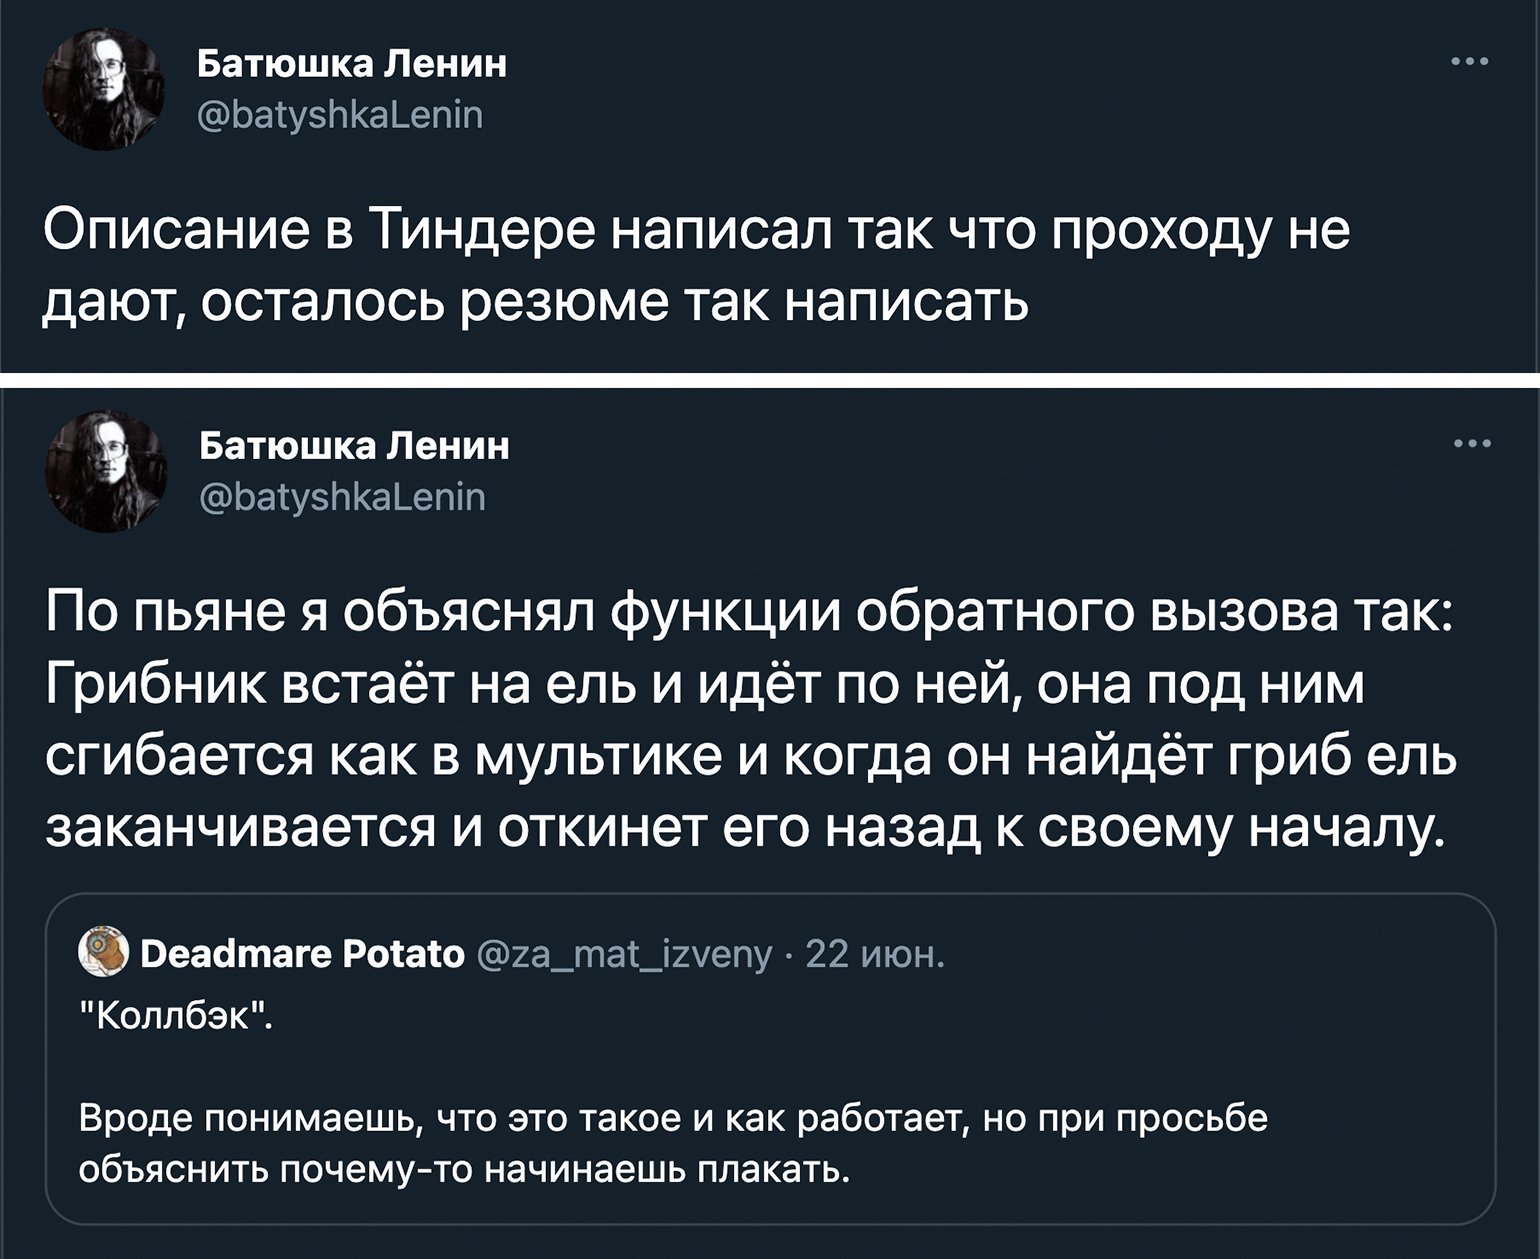Click the @batyshkaLenin handle in the lower tweet
This screenshot has height=1259, width=1540.
pyautogui.click(x=343, y=497)
